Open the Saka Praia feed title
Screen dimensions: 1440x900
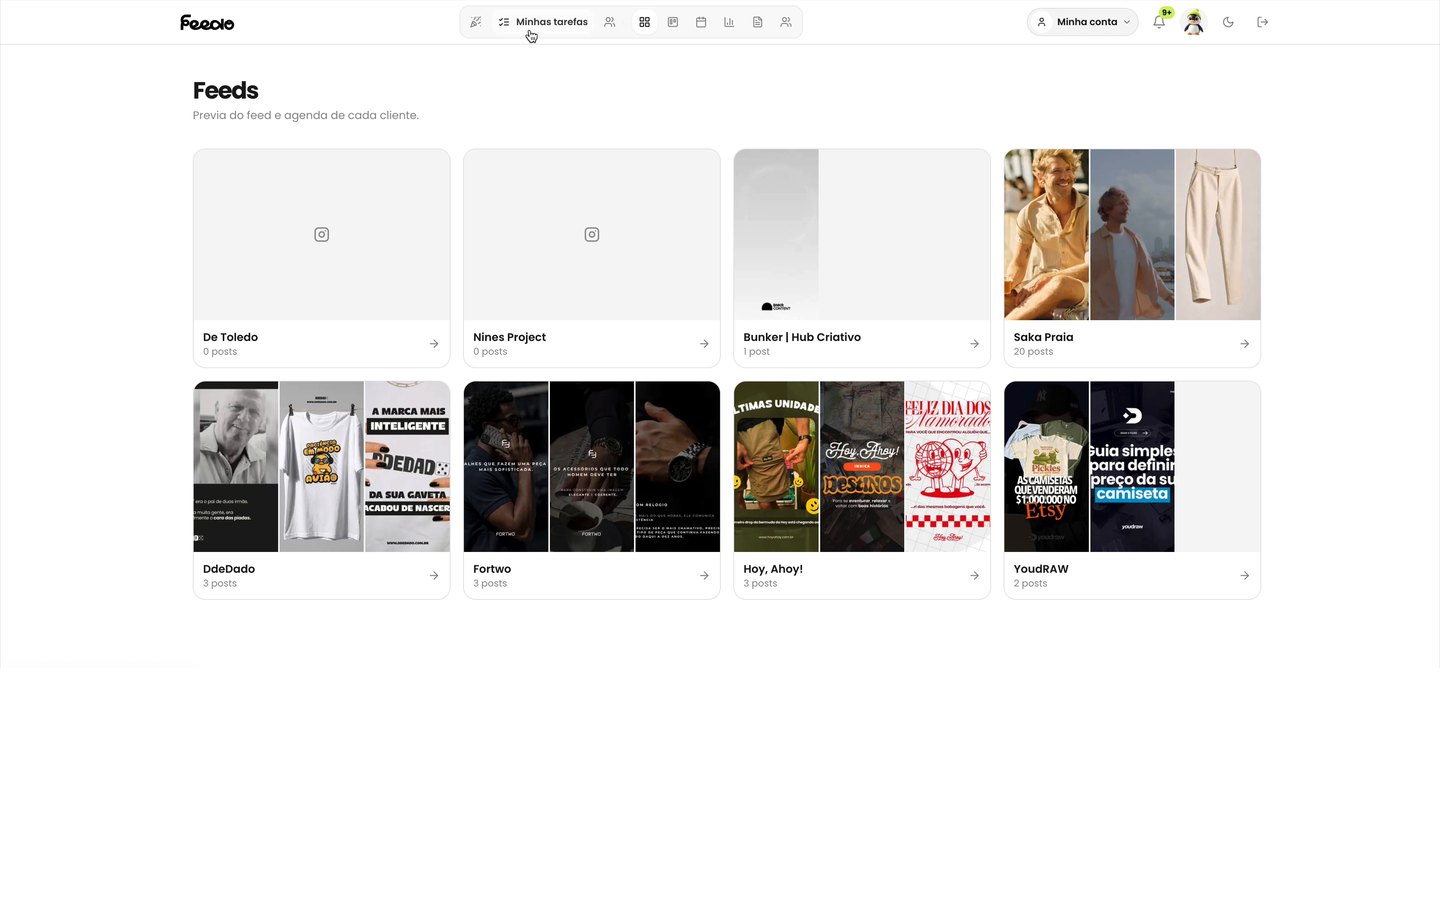click(x=1043, y=337)
